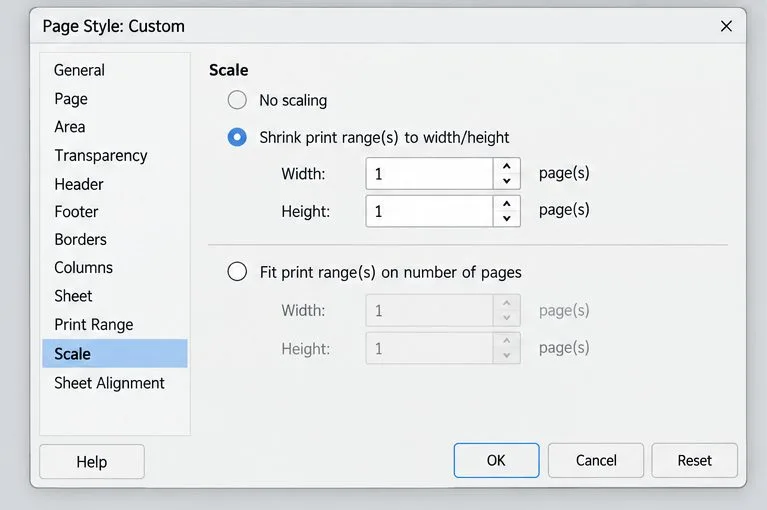Confirm with the OK button
The height and width of the screenshot is (510, 767).
[496, 460]
